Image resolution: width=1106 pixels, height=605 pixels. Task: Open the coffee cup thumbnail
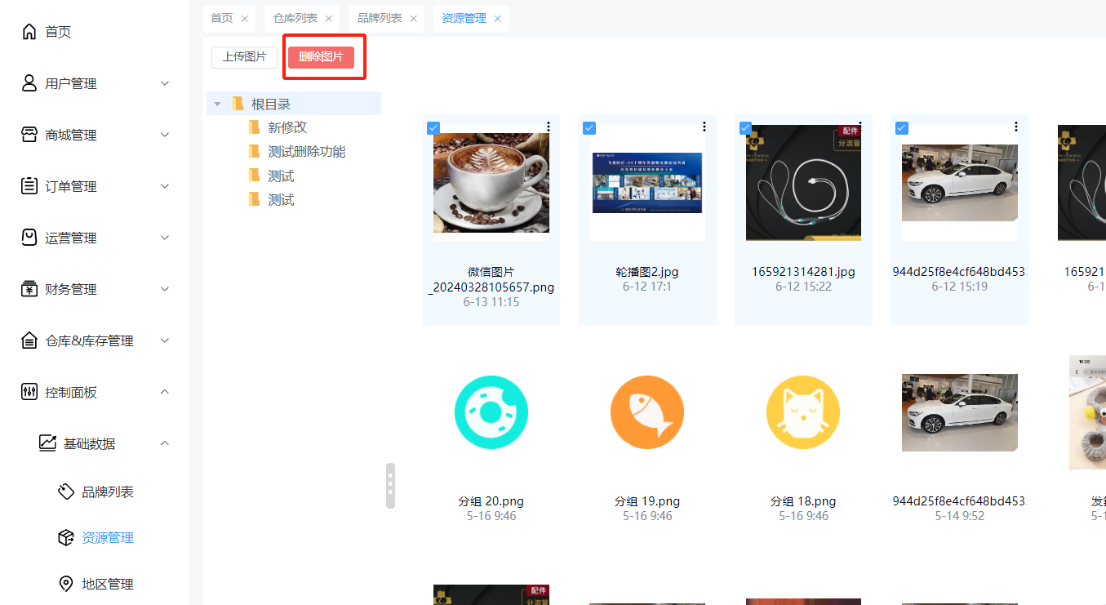coord(491,183)
